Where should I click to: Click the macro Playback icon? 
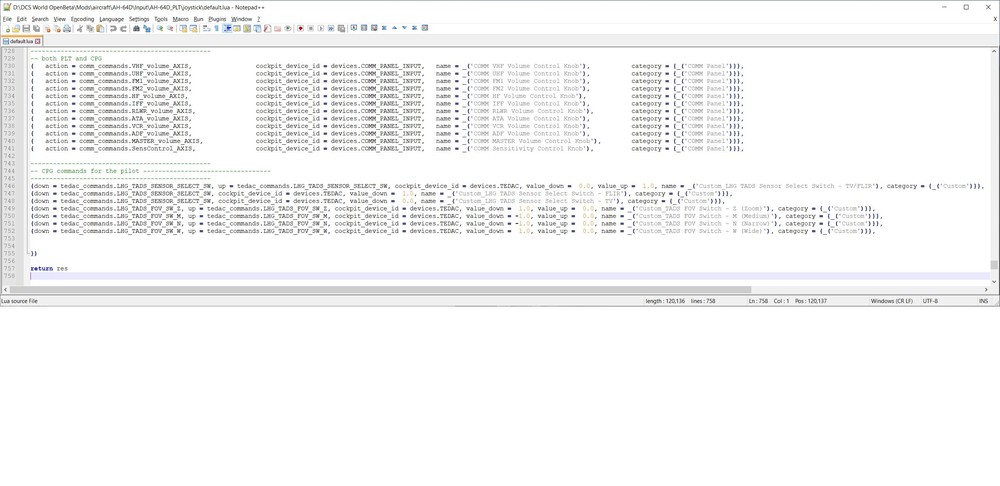pyautogui.click(x=321, y=28)
